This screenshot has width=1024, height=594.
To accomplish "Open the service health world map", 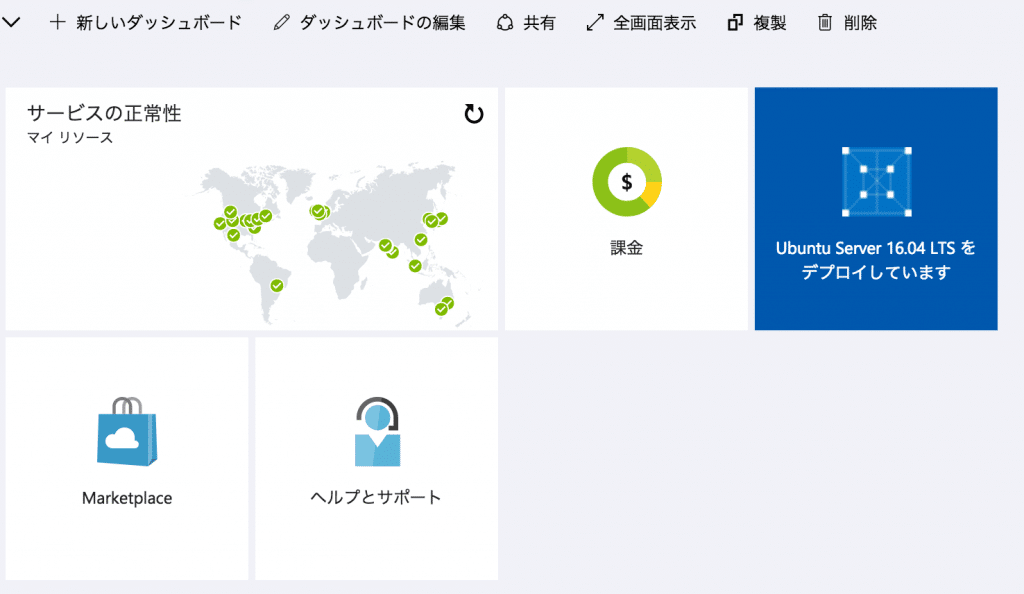I will point(338,244).
